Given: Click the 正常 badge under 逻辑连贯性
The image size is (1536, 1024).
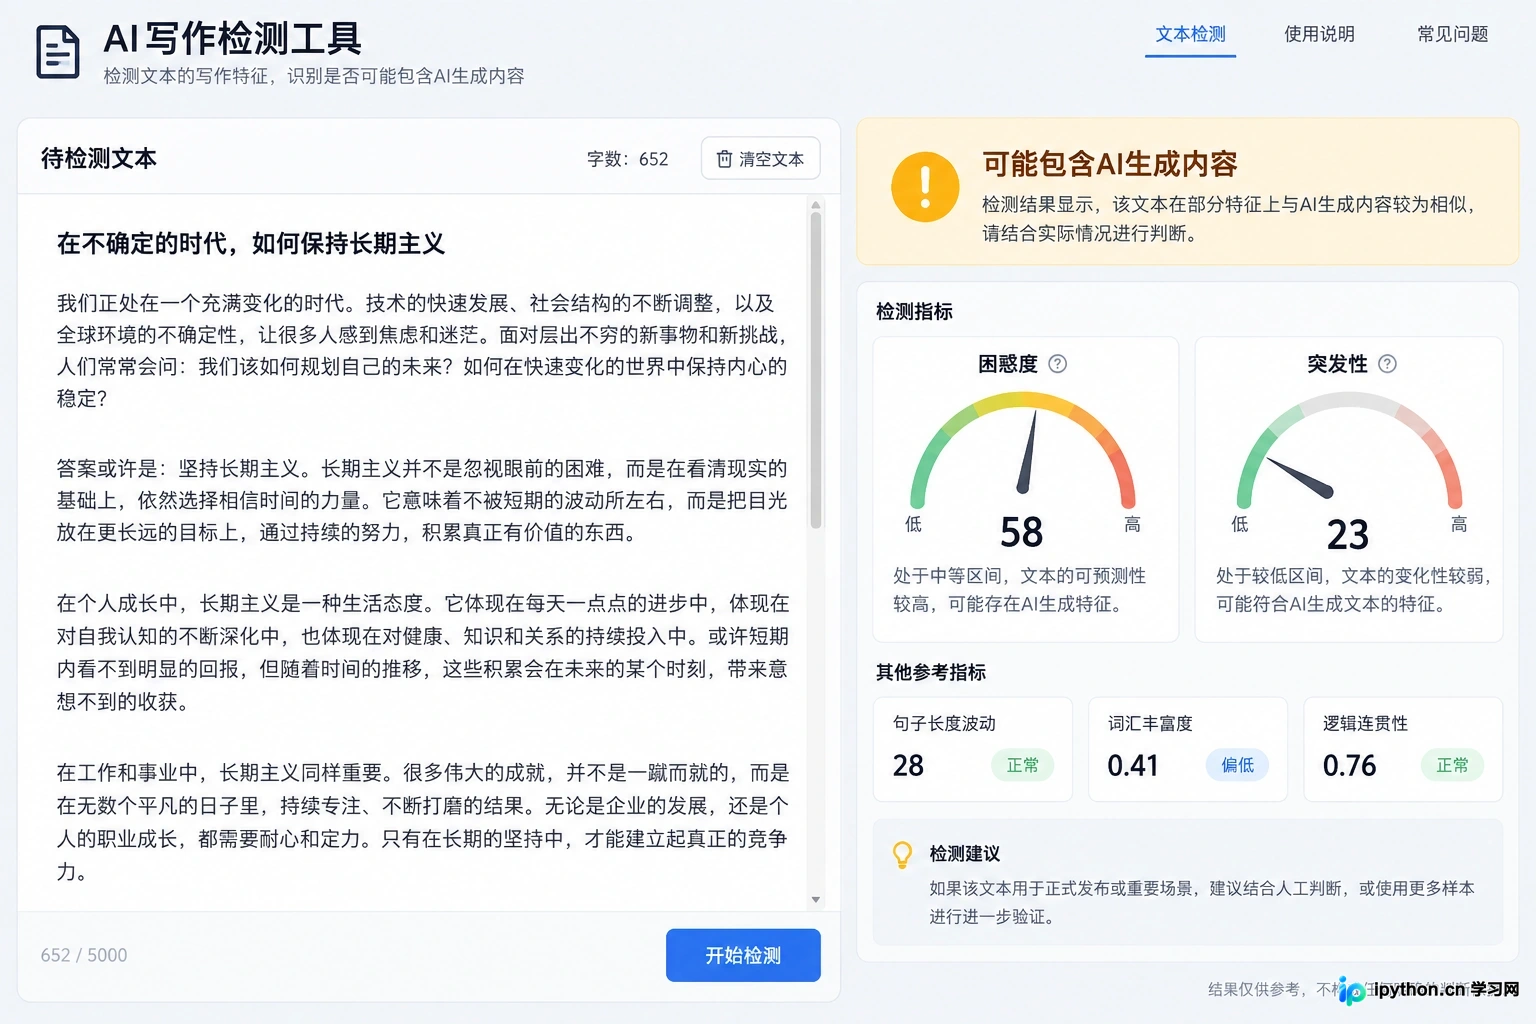Looking at the screenshot, I should click(x=1452, y=765).
